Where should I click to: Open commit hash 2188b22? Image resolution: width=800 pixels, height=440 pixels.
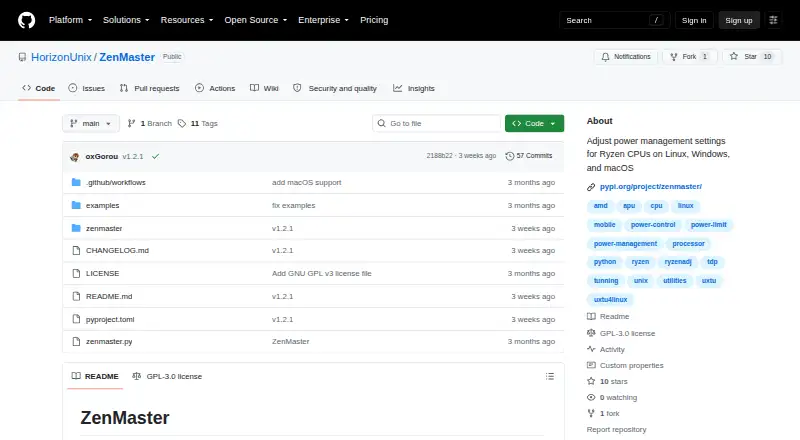click(x=439, y=156)
